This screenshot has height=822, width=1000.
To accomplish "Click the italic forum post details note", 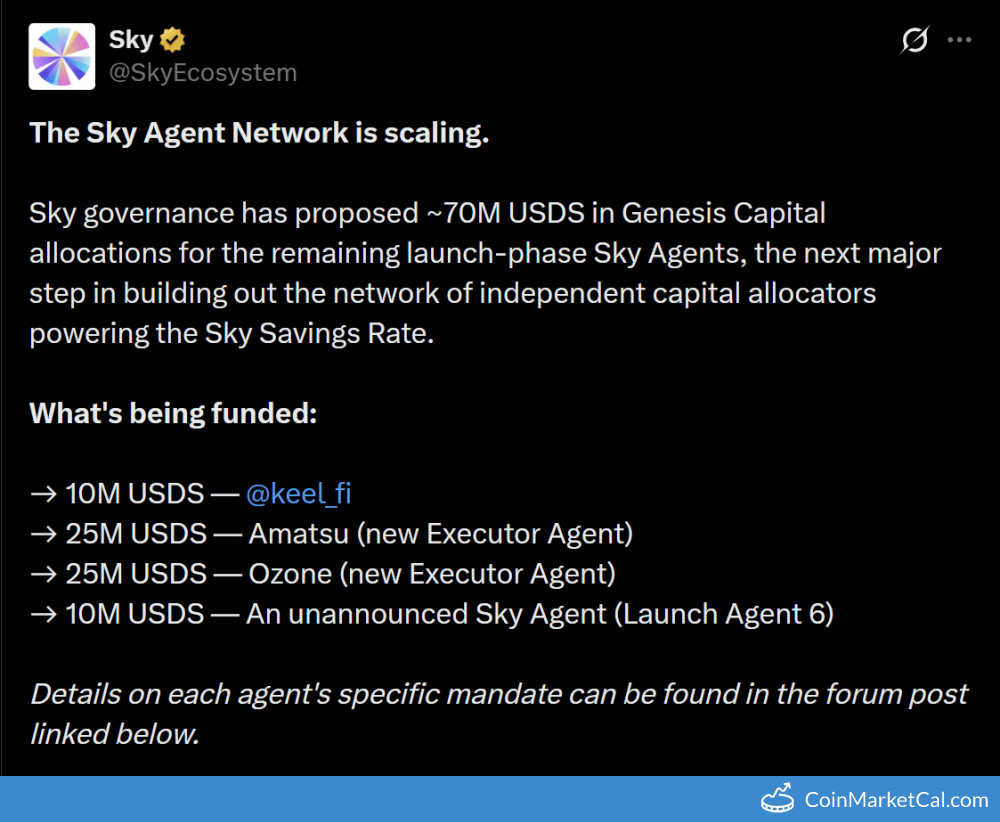I will pos(498,713).
